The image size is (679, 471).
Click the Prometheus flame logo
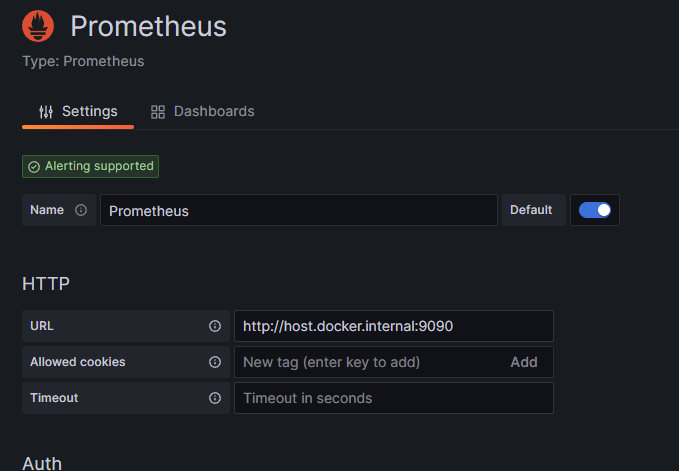39,26
